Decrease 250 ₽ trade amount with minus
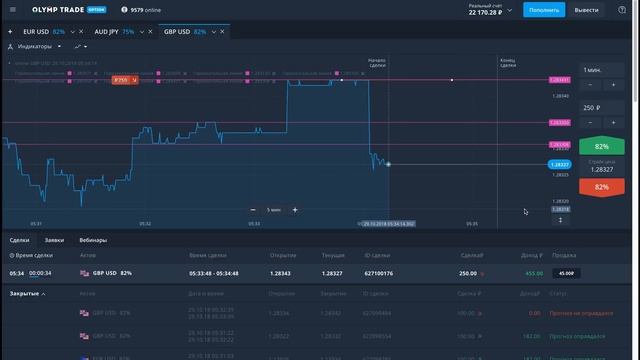This screenshot has width=640, height=360. point(590,122)
